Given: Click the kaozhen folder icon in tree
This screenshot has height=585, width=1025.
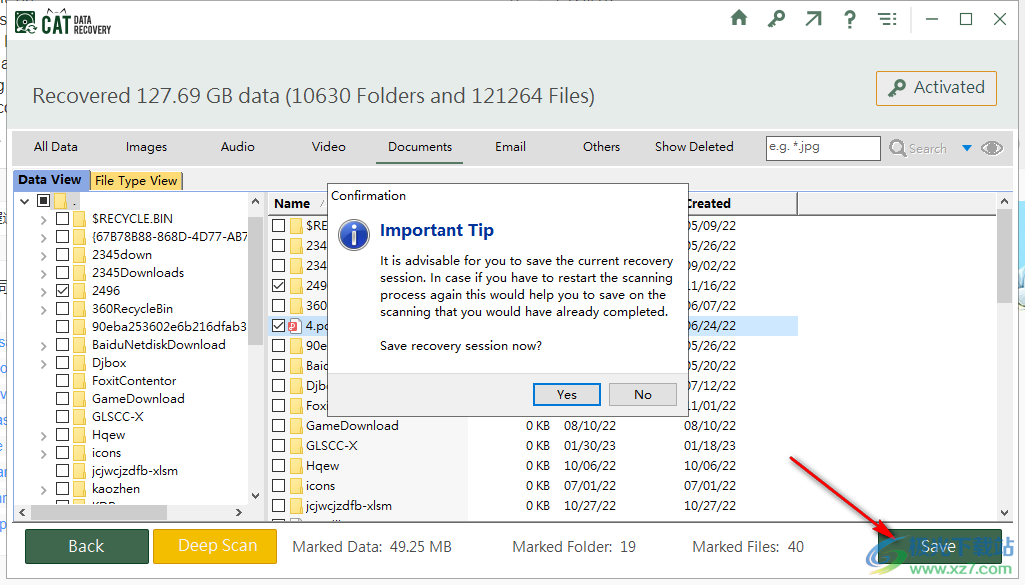Looking at the screenshot, I should click(x=80, y=489).
